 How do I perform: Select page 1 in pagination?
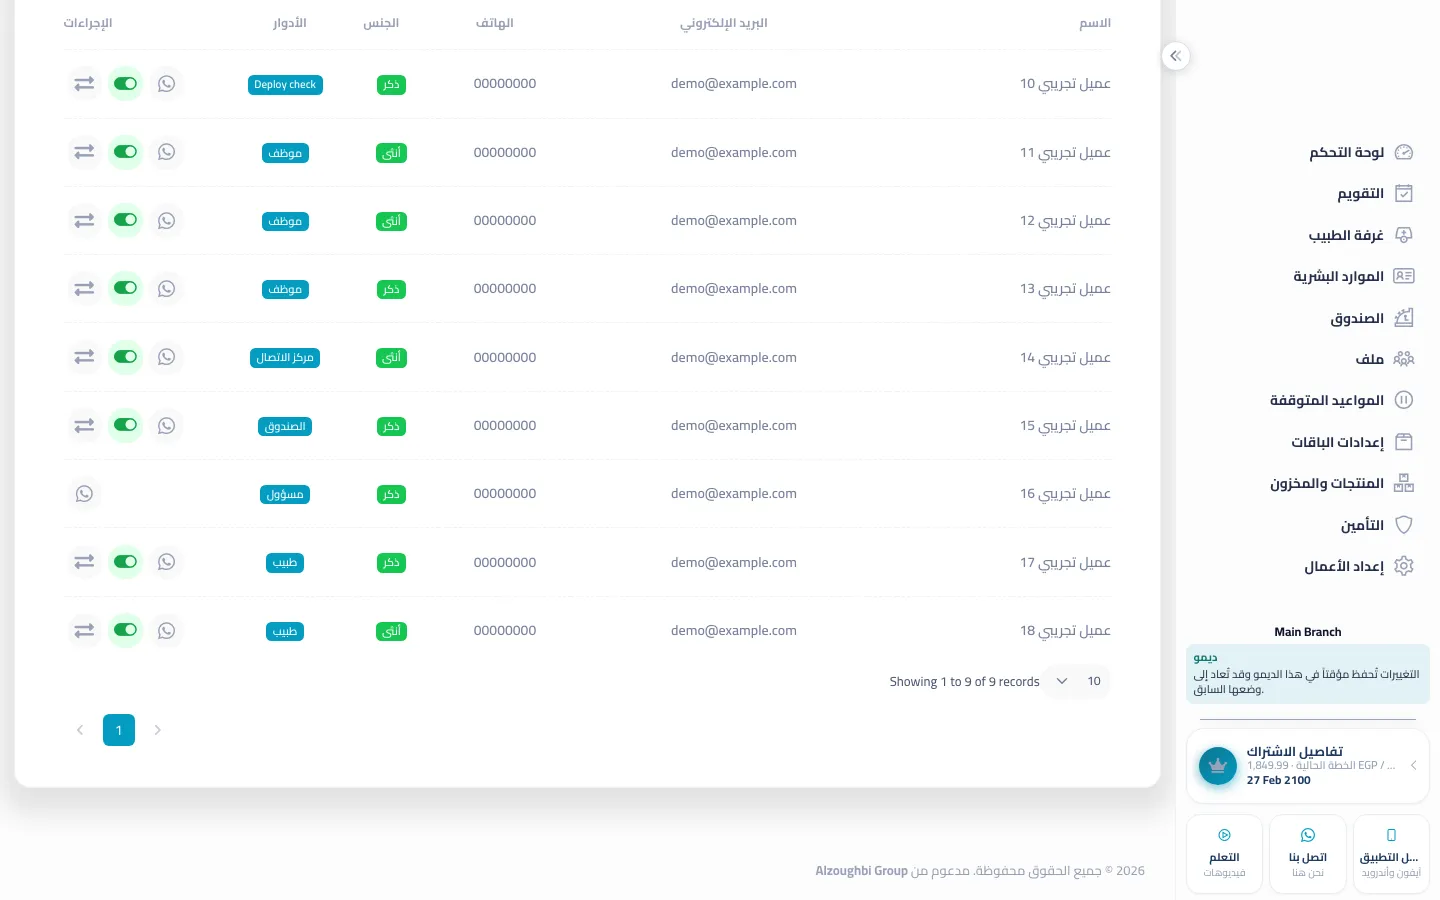point(119,730)
